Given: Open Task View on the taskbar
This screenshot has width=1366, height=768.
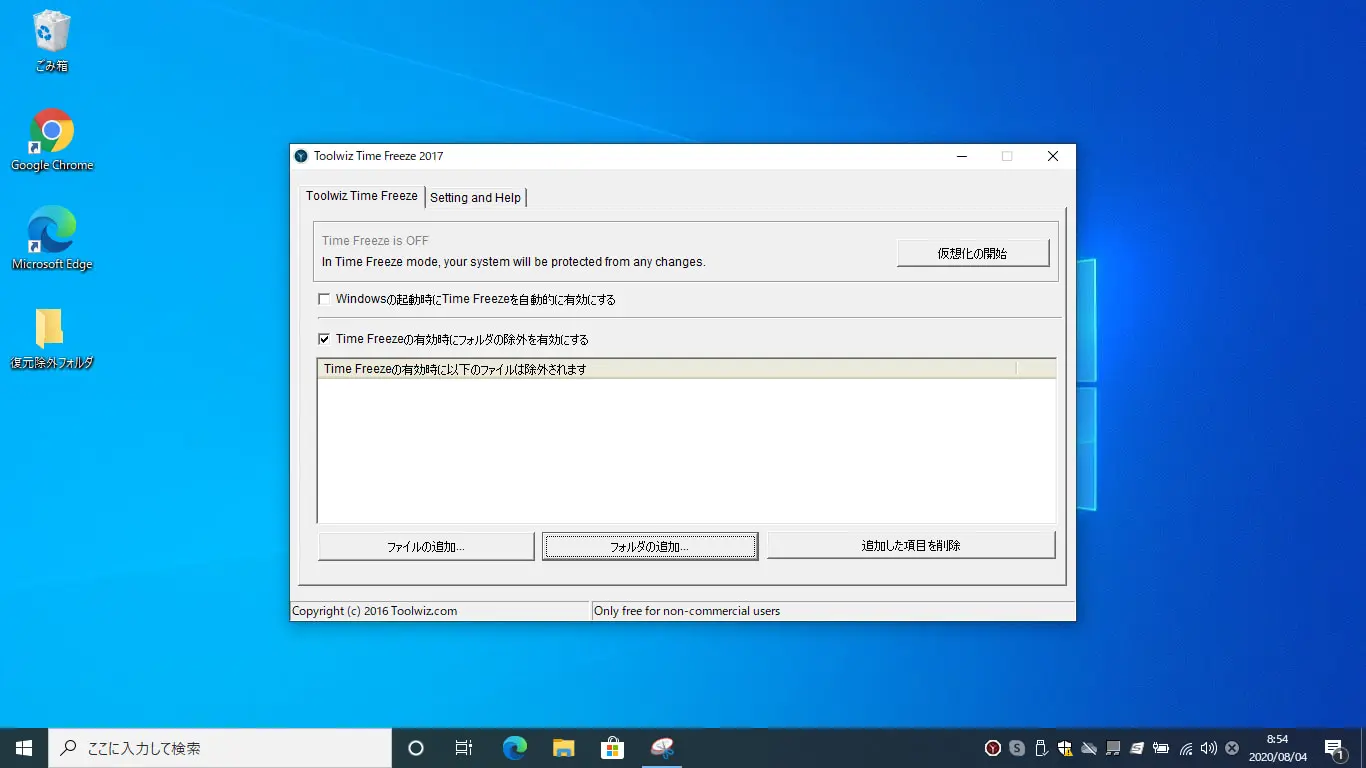Looking at the screenshot, I should [x=464, y=748].
